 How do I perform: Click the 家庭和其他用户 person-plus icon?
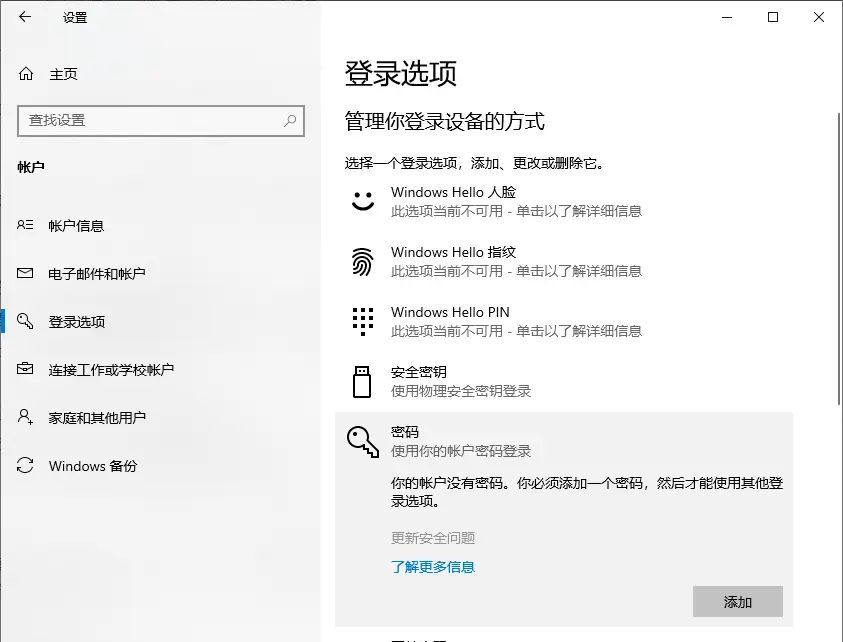25,417
